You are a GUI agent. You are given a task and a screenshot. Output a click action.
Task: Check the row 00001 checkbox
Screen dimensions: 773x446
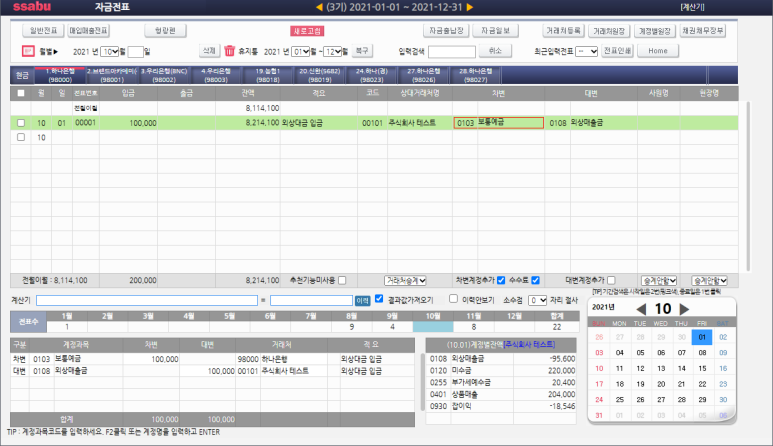(21, 123)
